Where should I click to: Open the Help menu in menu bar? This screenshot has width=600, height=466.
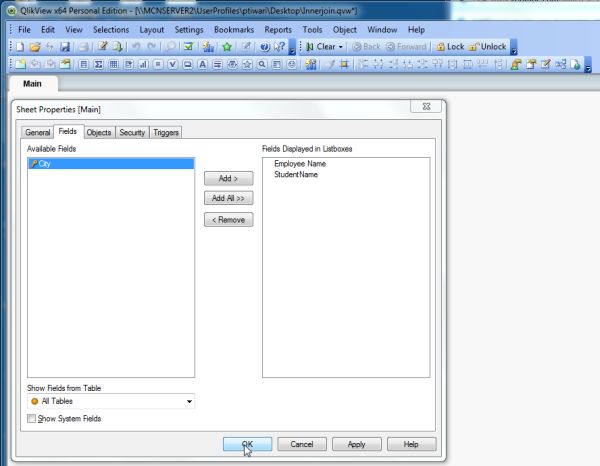[x=416, y=29]
